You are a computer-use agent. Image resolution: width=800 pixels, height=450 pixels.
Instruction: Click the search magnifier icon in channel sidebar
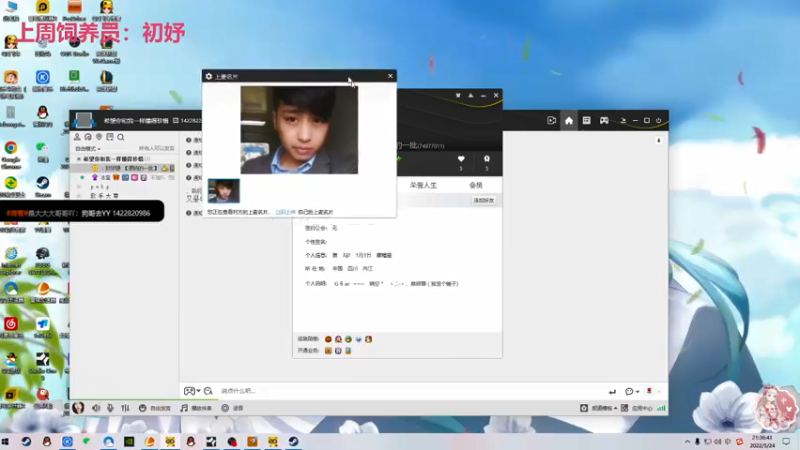click(121, 137)
